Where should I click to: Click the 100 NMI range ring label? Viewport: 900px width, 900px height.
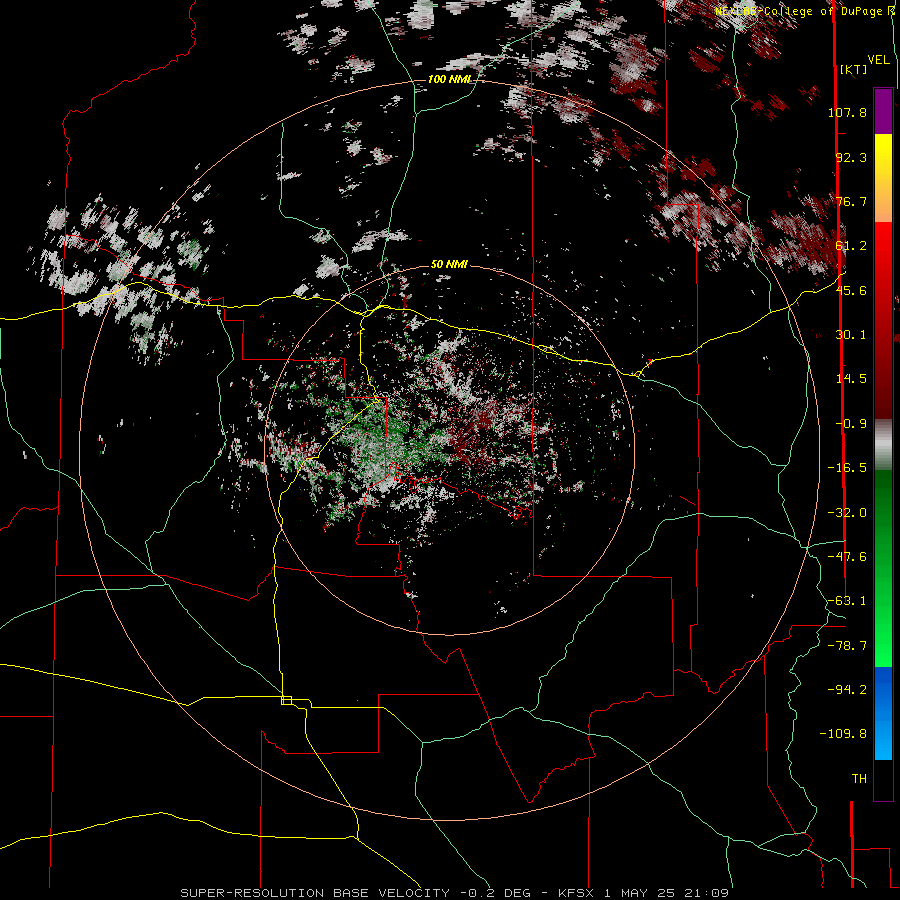449,79
